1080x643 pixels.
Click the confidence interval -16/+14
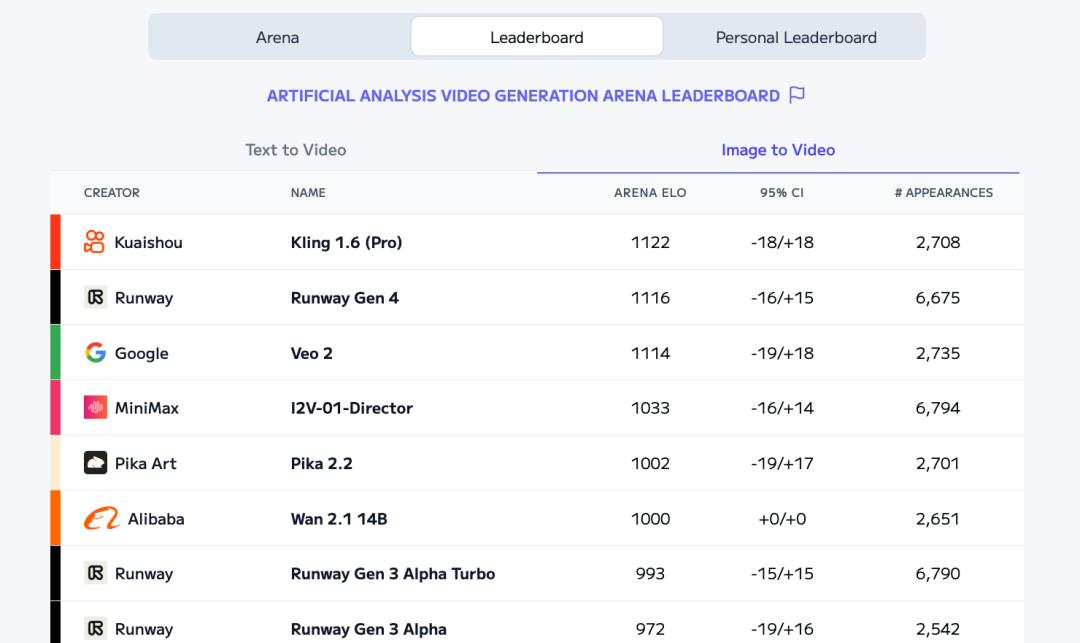782,408
